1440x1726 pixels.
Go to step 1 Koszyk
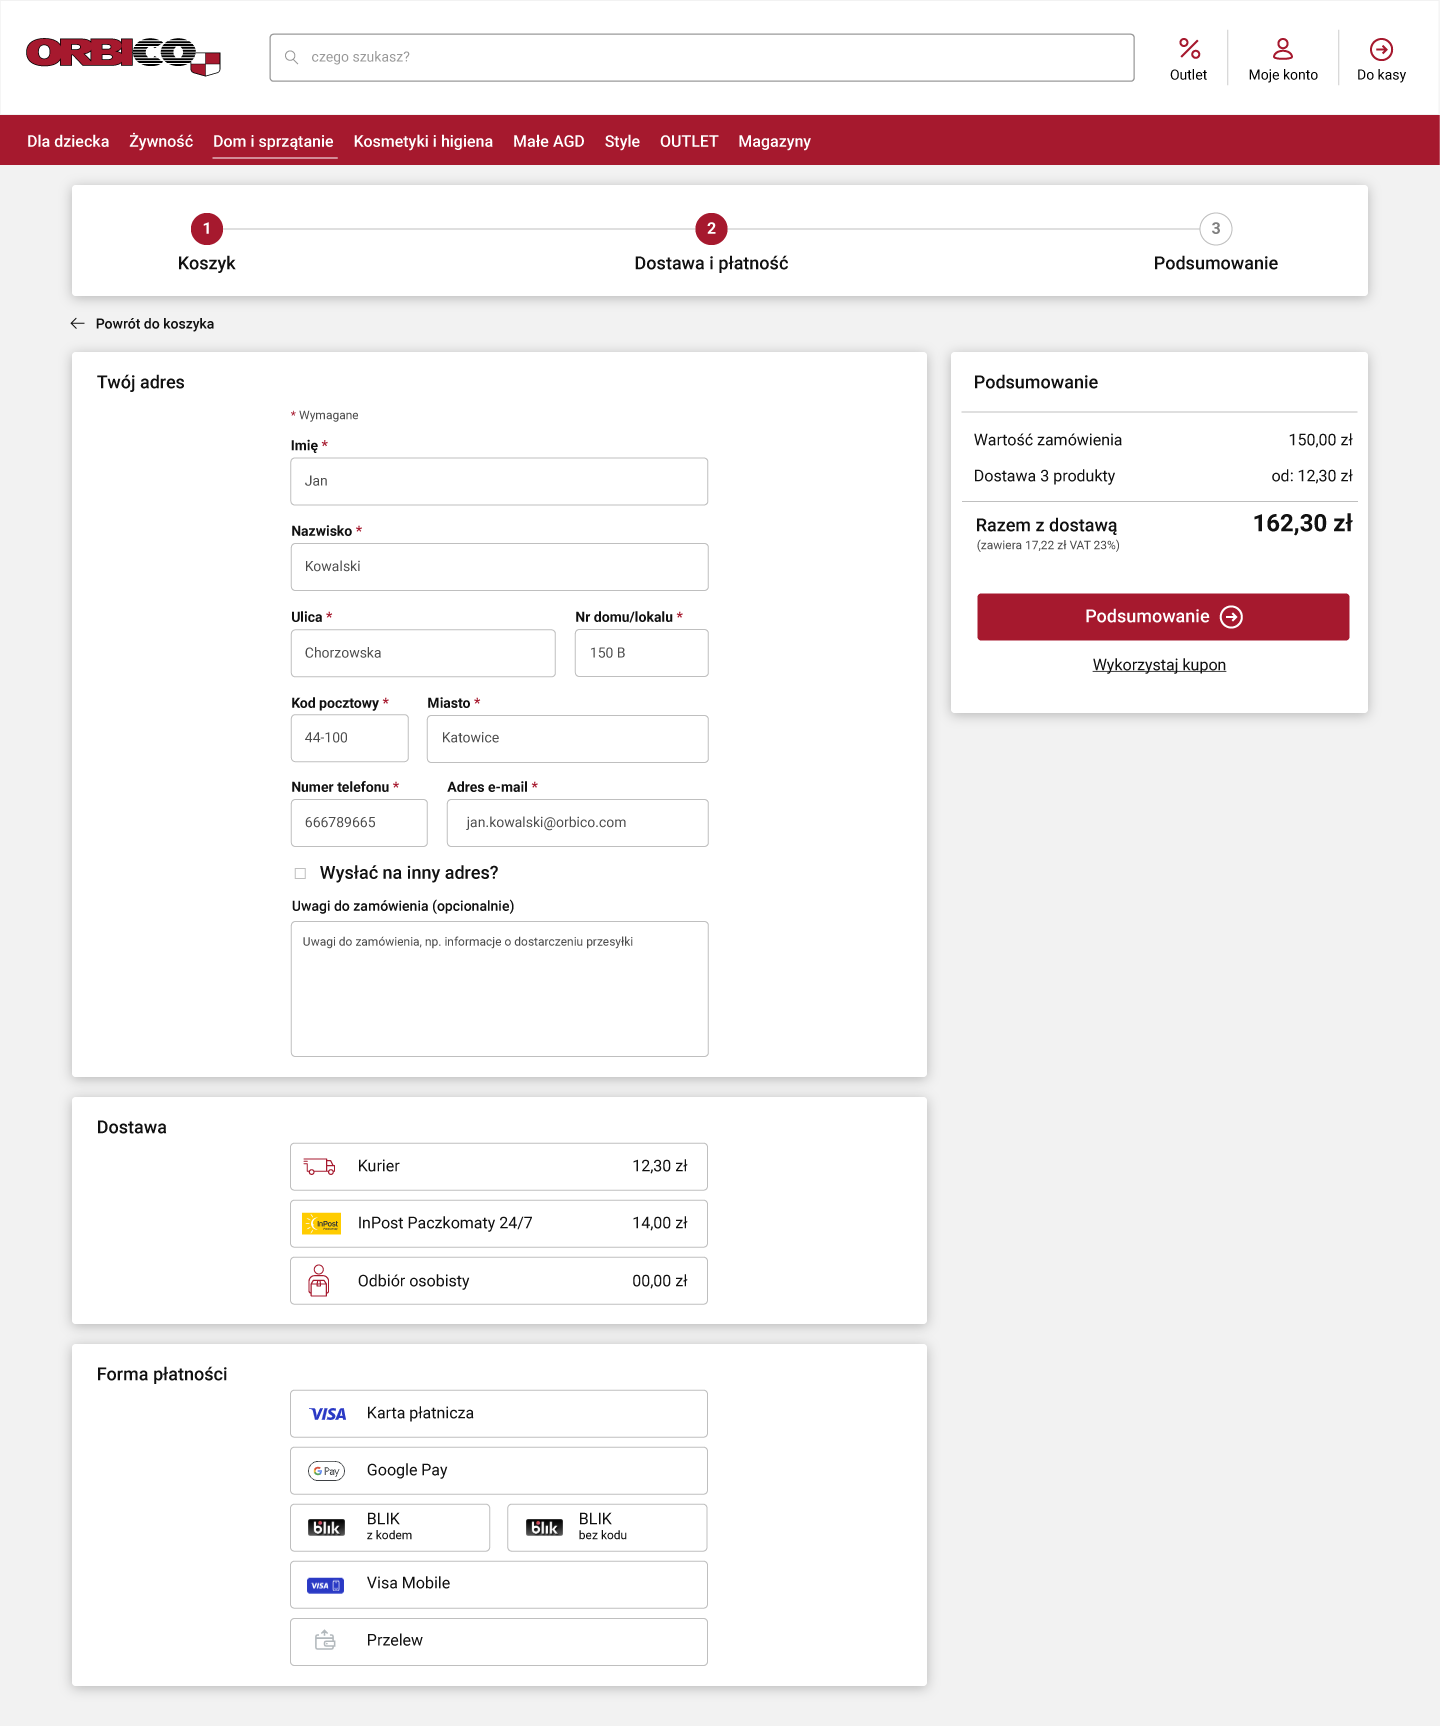click(x=207, y=229)
